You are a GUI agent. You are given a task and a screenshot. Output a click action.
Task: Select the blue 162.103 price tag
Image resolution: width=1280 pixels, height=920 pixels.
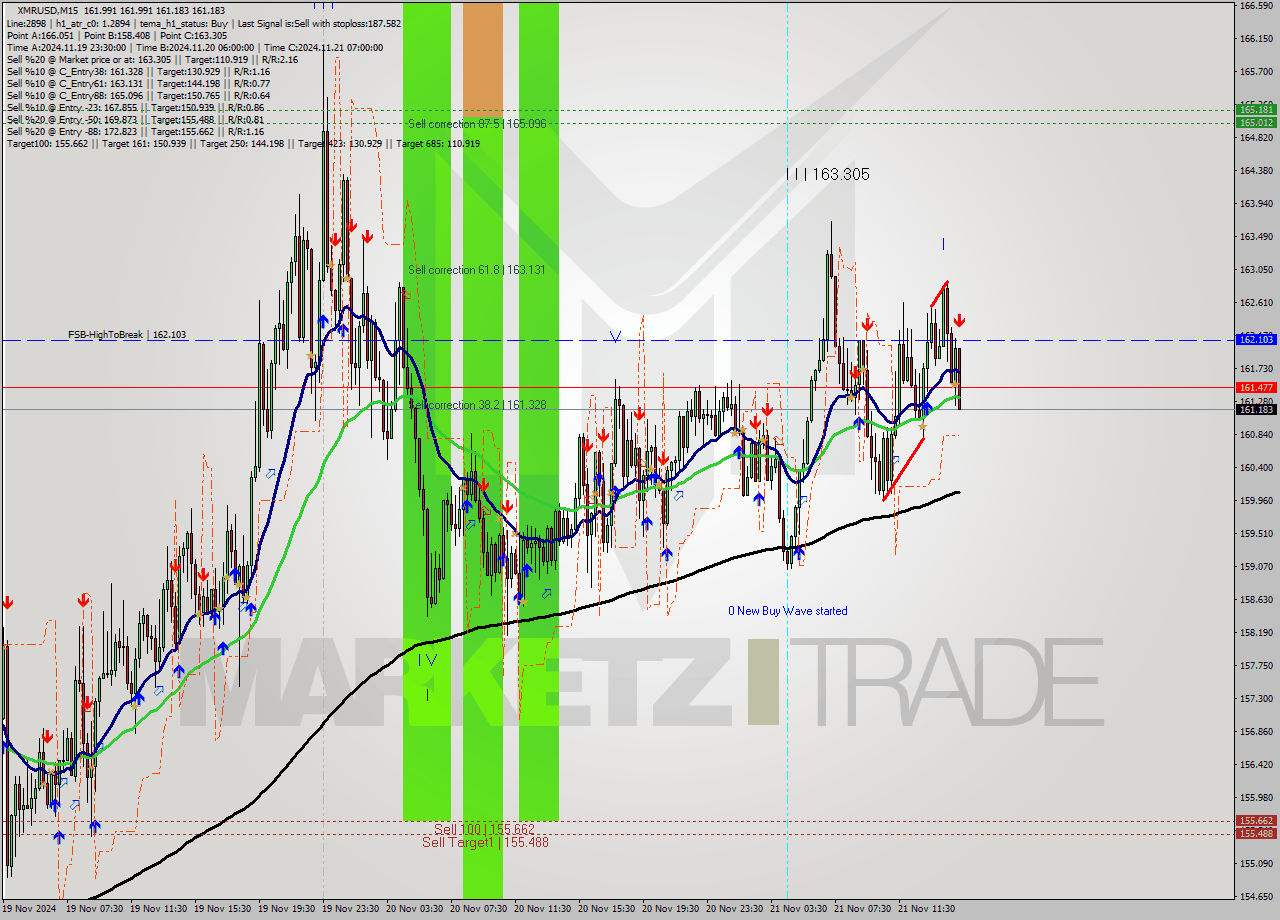[x=1256, y=340]
